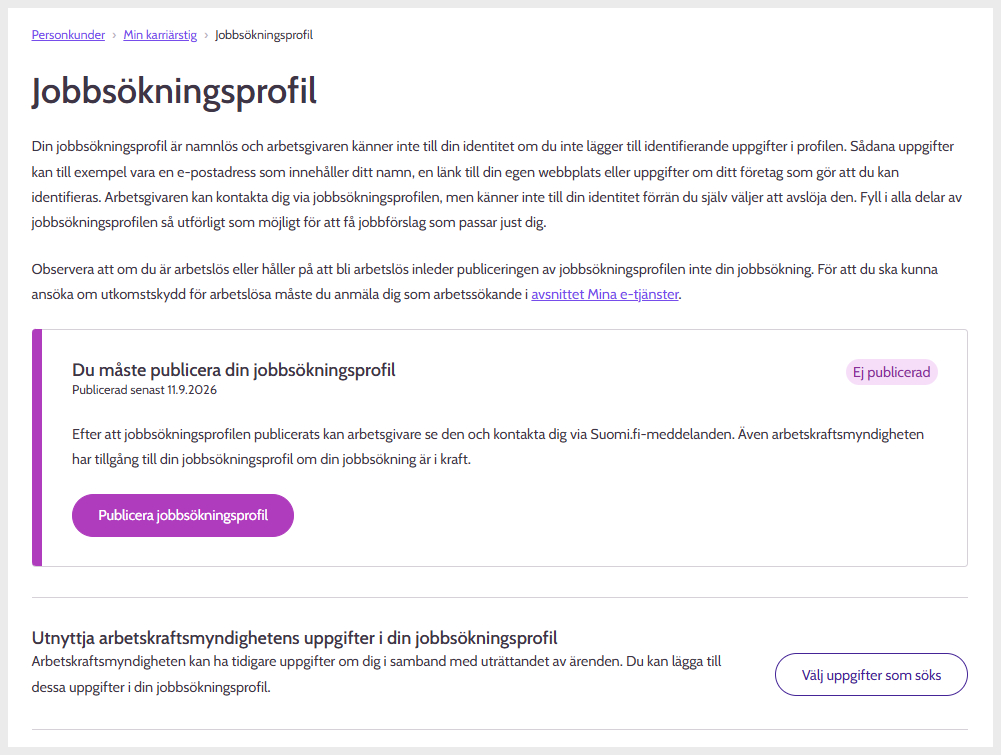Click the Publicerad senast 11.9.2026 date text

[x=144, y=390]
